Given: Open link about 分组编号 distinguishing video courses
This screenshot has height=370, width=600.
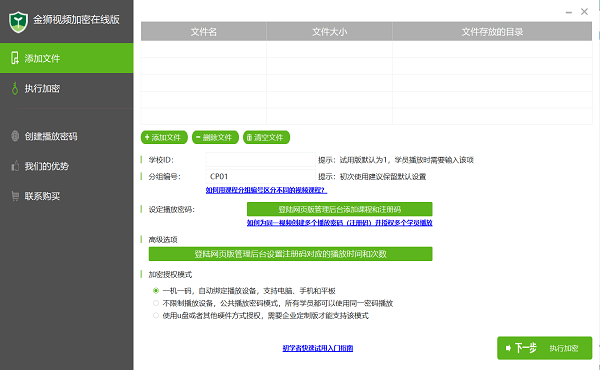Looking at the screenshot, I should click(266, 190).
